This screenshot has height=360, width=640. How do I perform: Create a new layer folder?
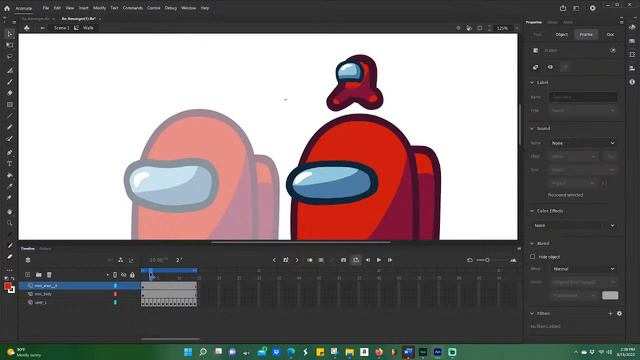[38, 275]
